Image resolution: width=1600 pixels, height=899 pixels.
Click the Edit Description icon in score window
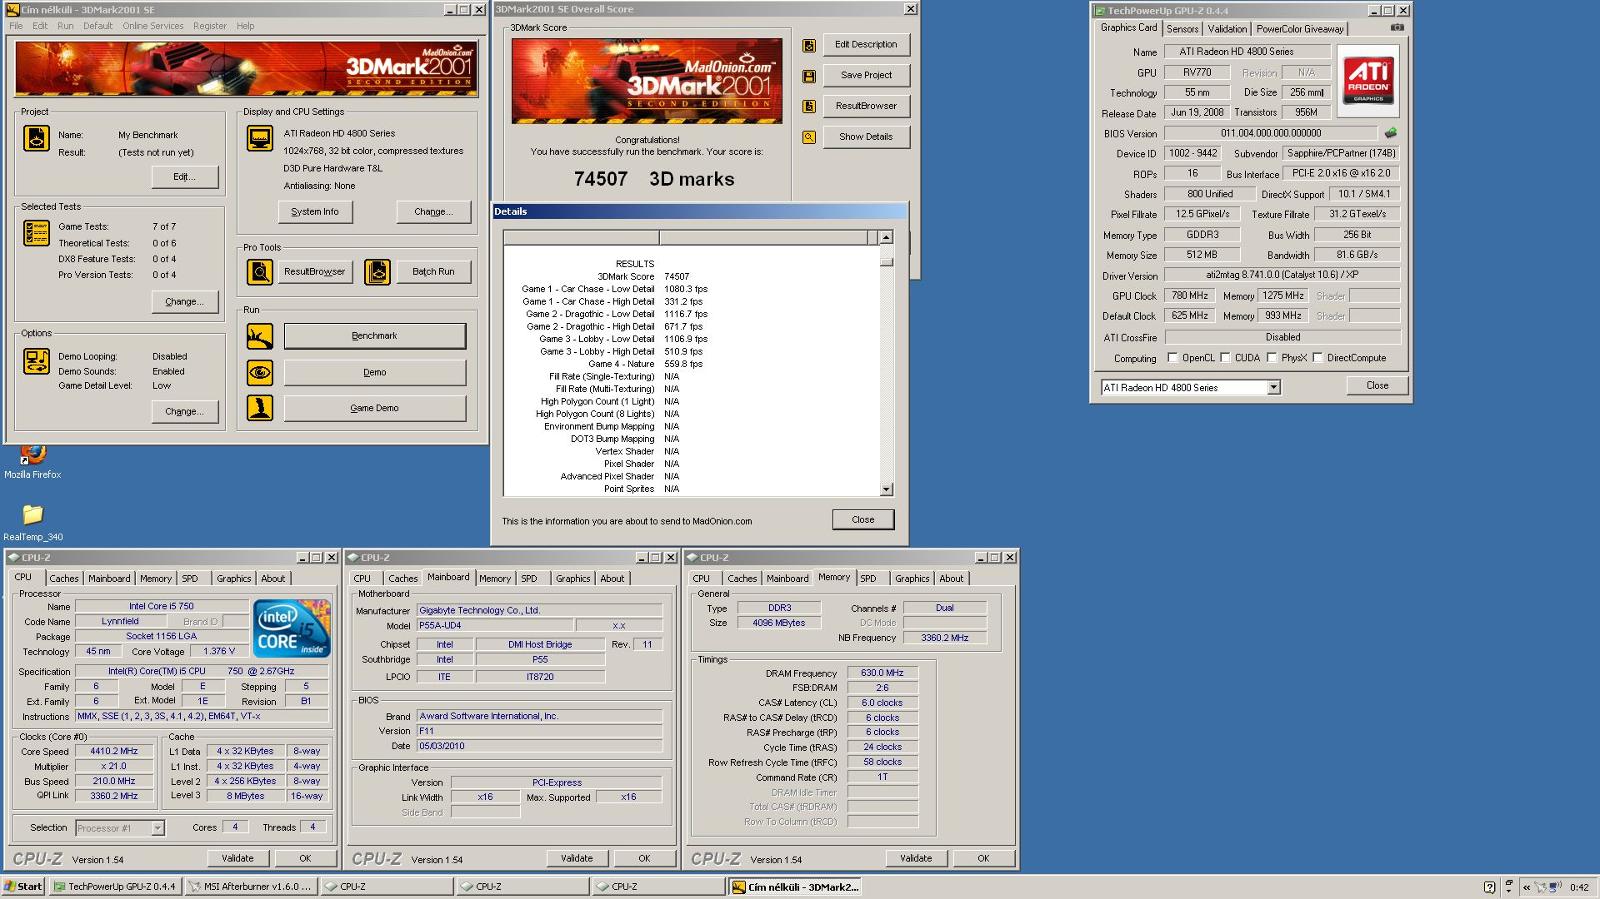click(809, 45)
